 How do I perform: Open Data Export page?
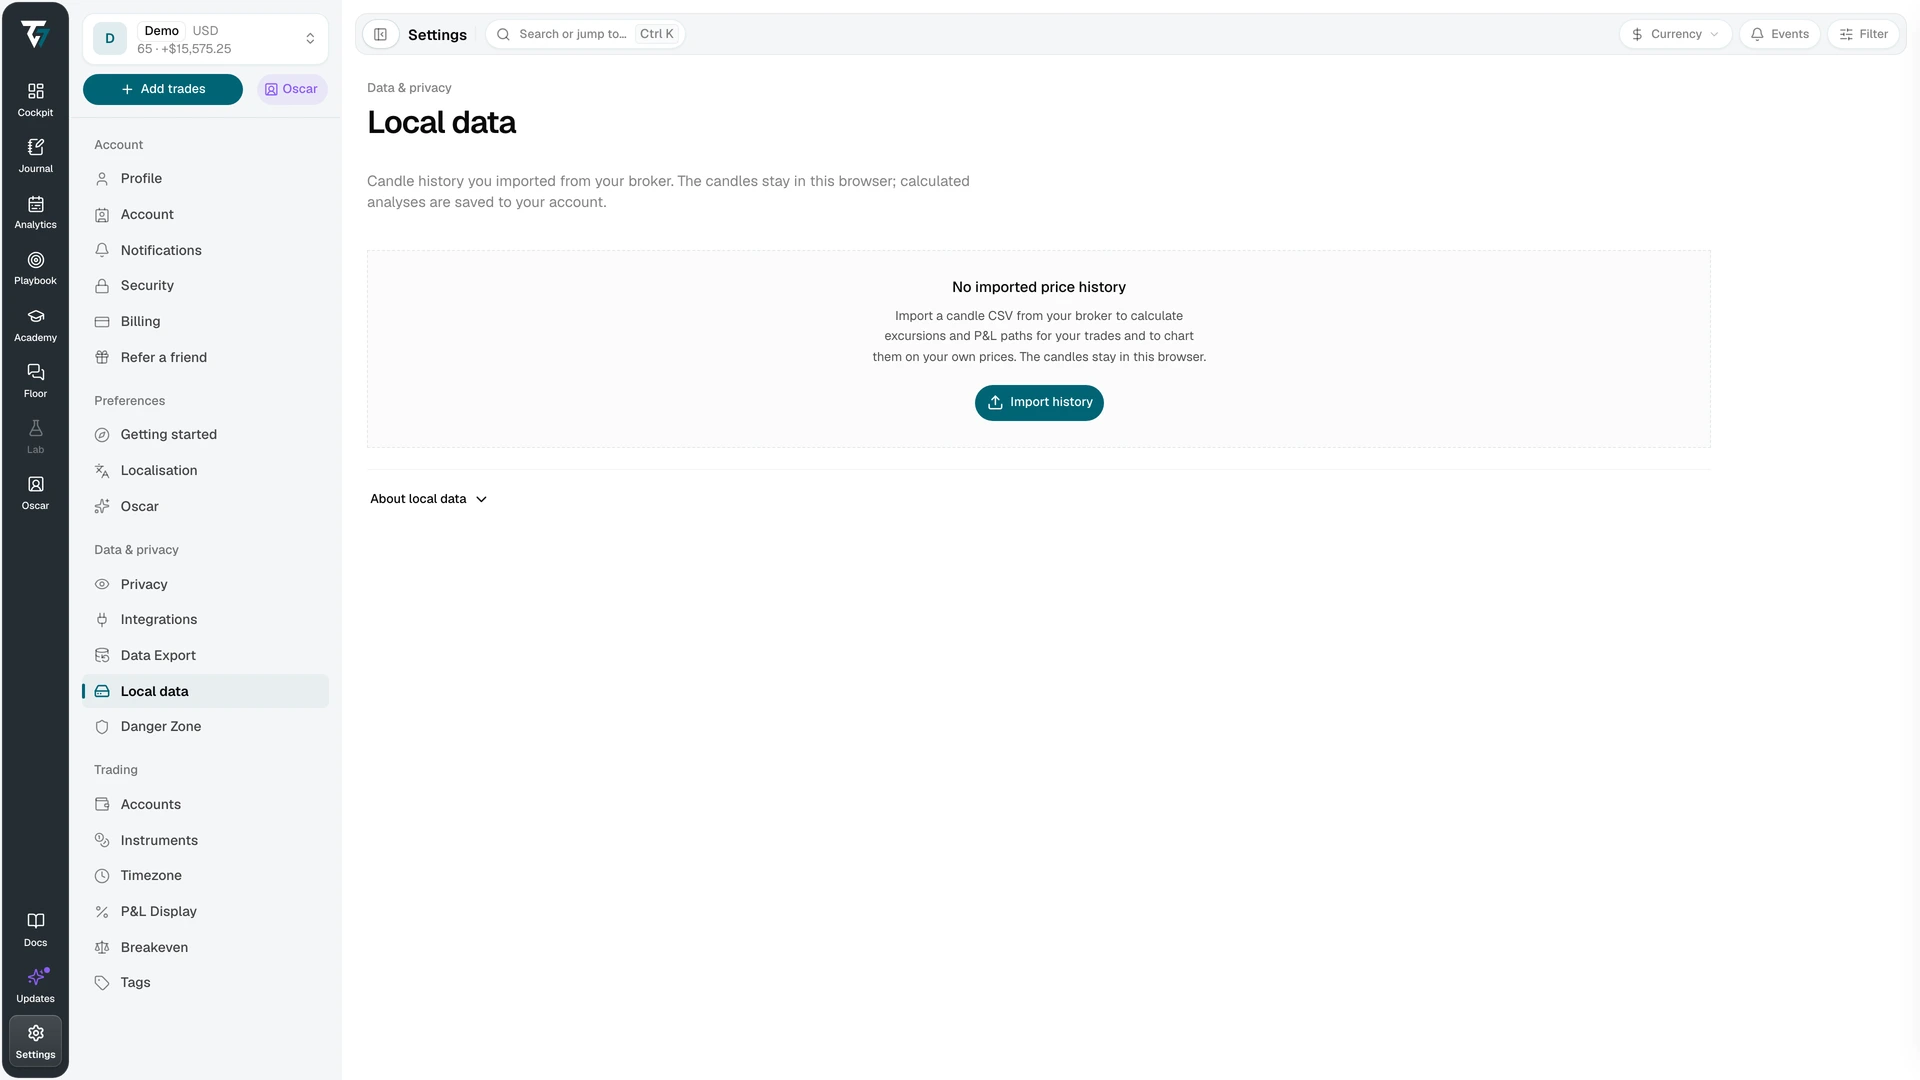coord(205,656)
